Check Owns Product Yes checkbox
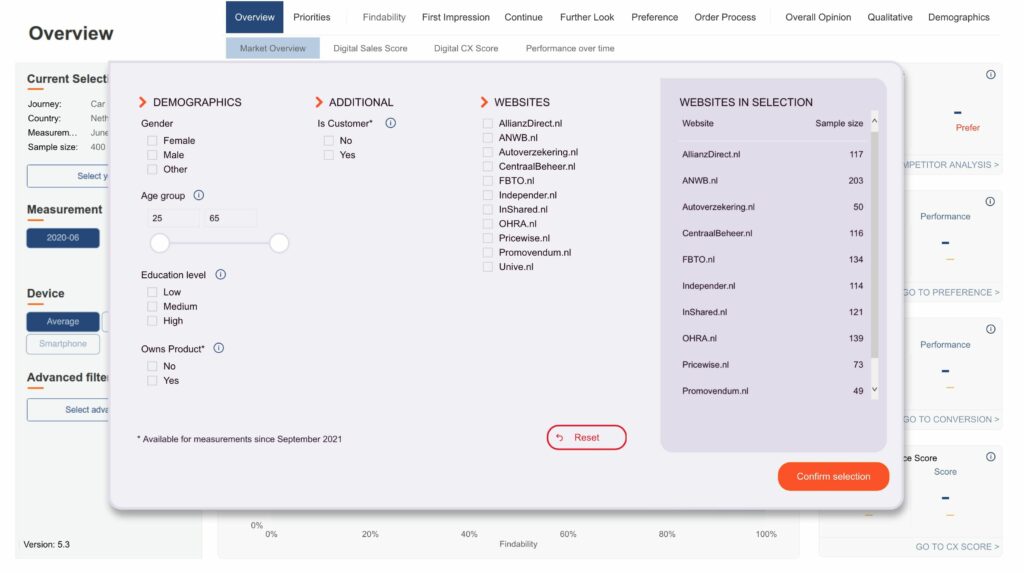1024x573 pixels. click(x=152, y=380)
